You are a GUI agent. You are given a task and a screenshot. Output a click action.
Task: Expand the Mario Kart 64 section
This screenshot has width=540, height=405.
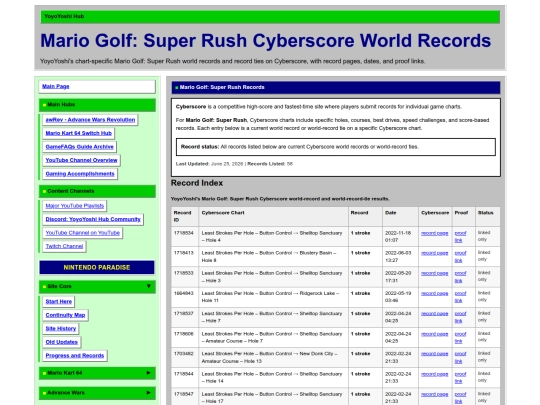(x=97, y=373)
